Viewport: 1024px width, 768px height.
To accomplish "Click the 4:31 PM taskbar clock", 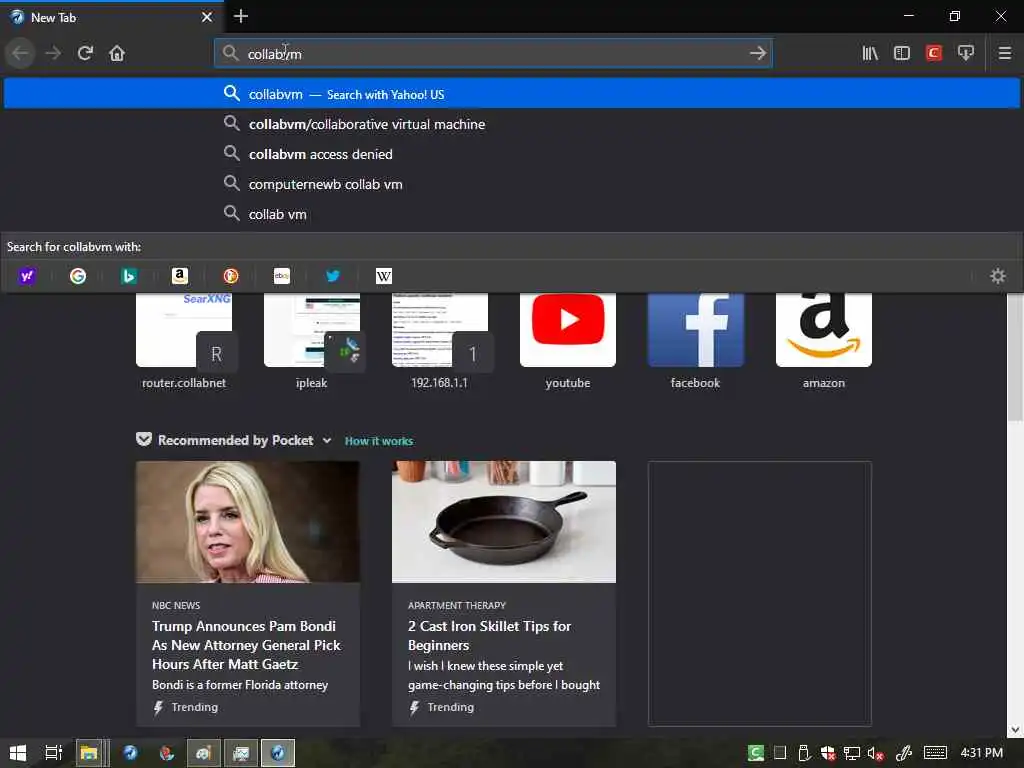I will point(982,753).
